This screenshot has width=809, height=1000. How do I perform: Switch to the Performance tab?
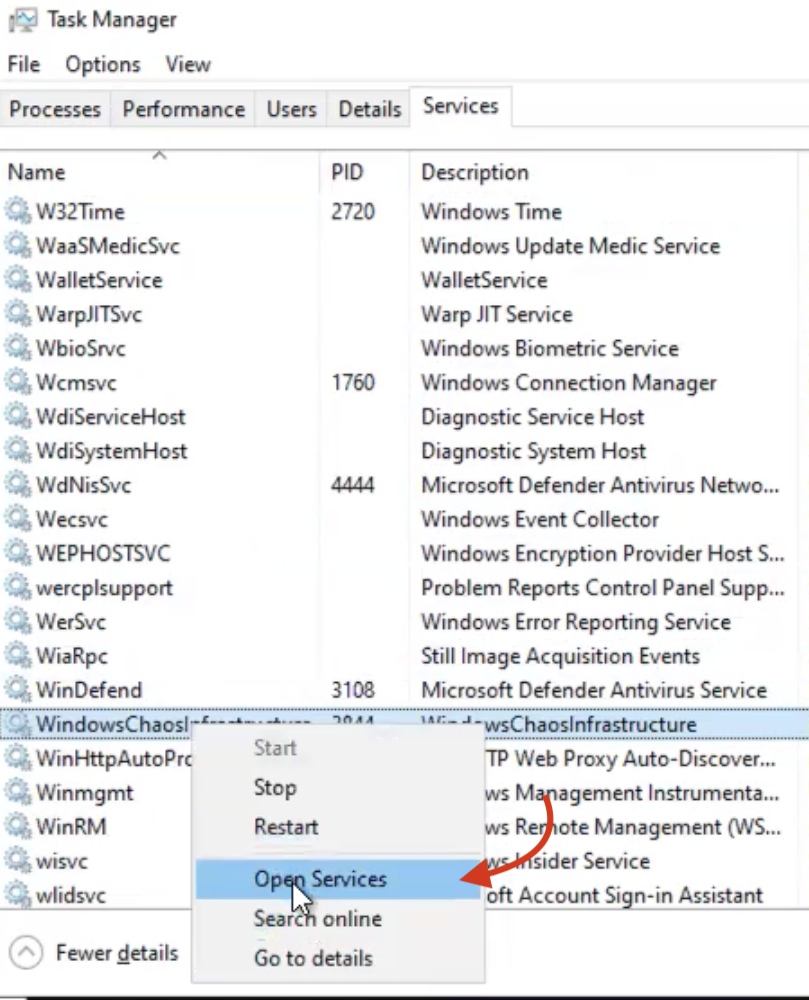pyautogui.click(x=183, y=109)
